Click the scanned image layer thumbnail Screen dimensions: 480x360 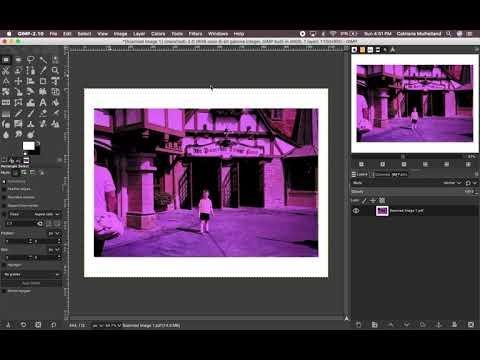(x=382, y=211)
